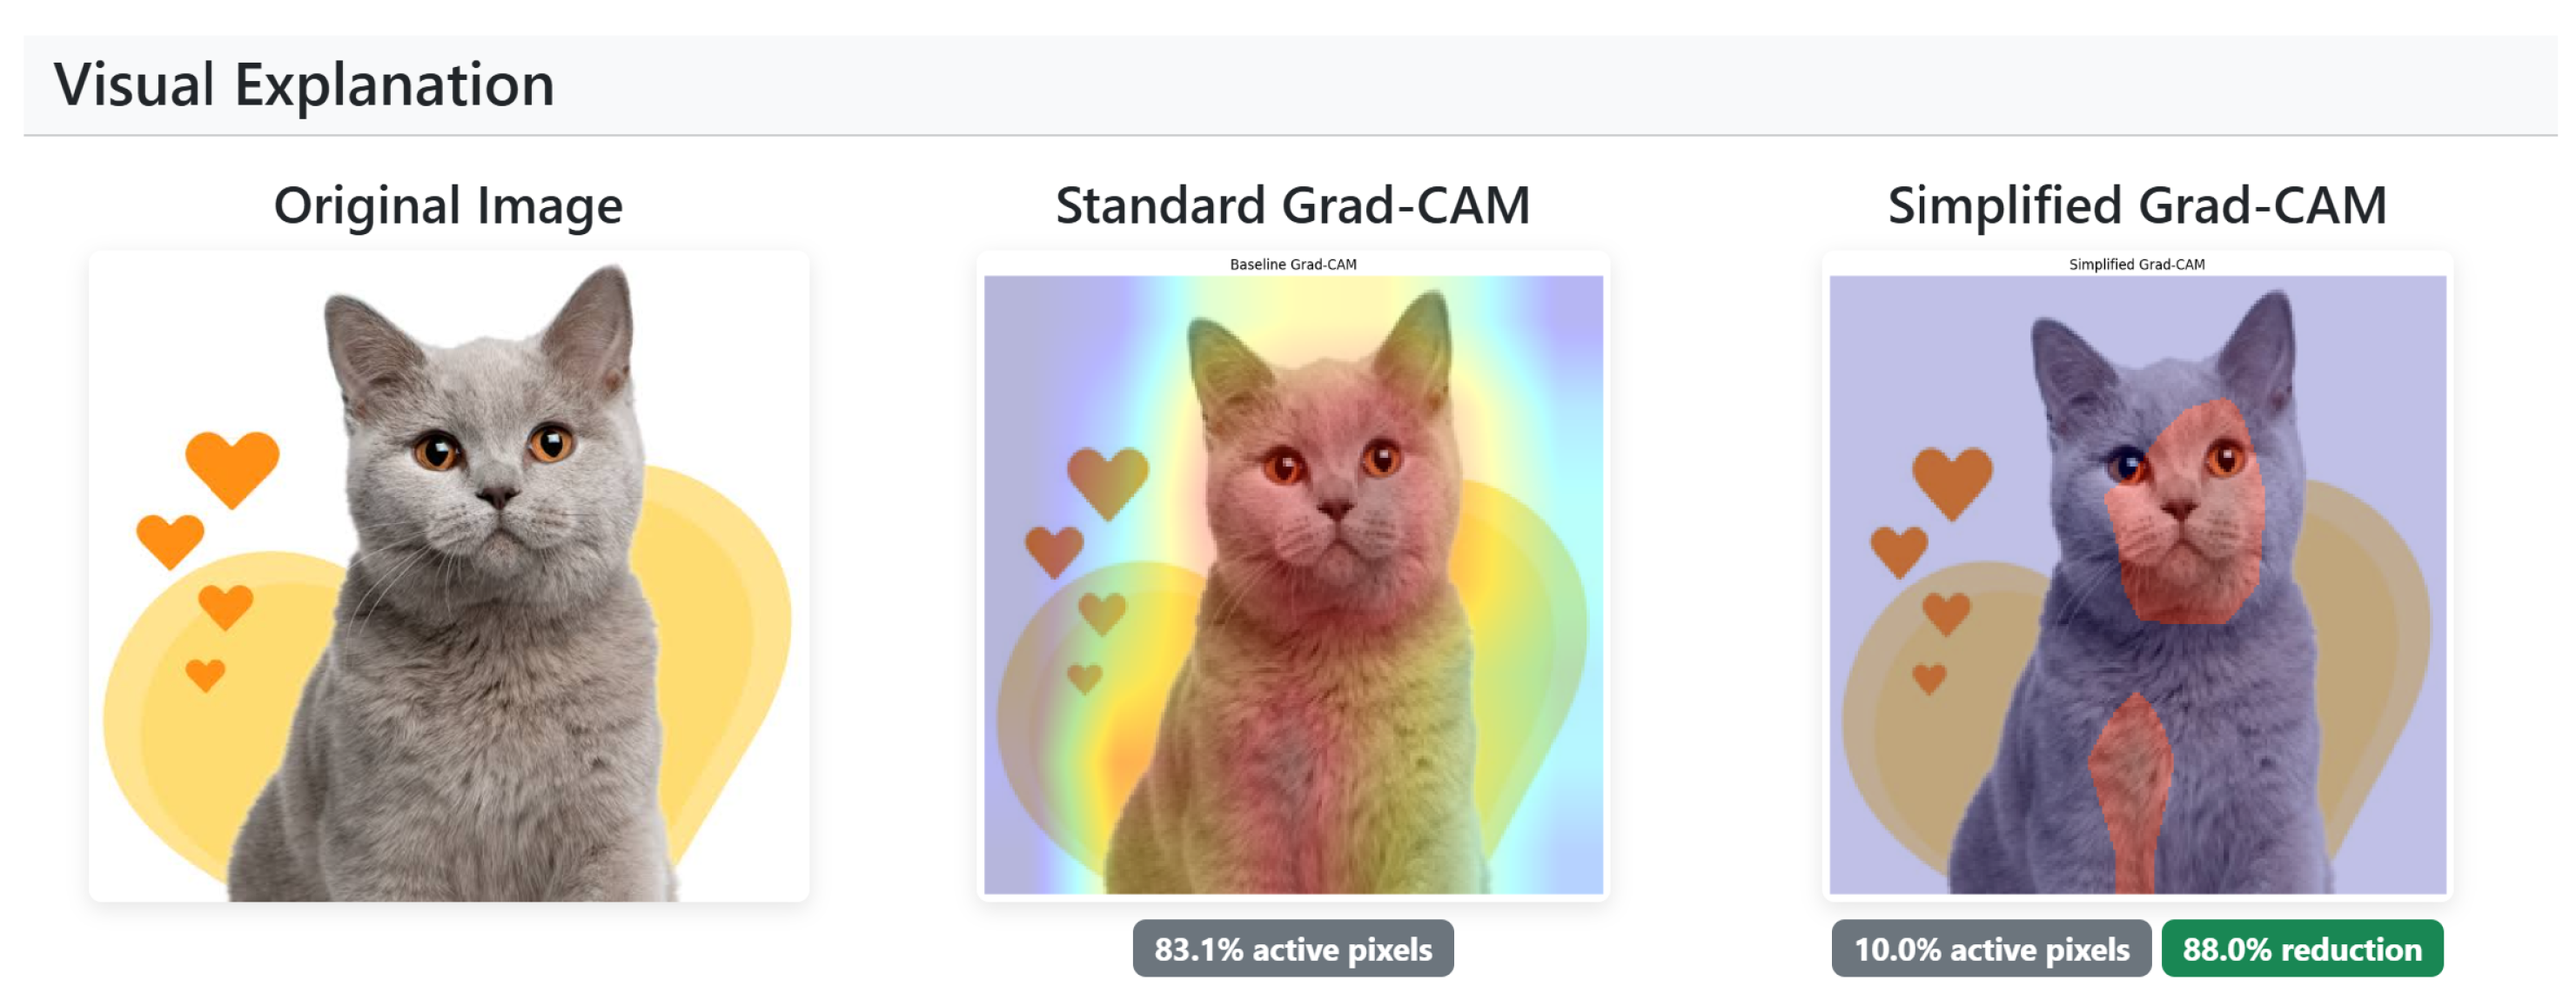The image size is (2576, 1007).
Task: Click the smallest bottom heart in original image
Action: (x=206, y=675)
